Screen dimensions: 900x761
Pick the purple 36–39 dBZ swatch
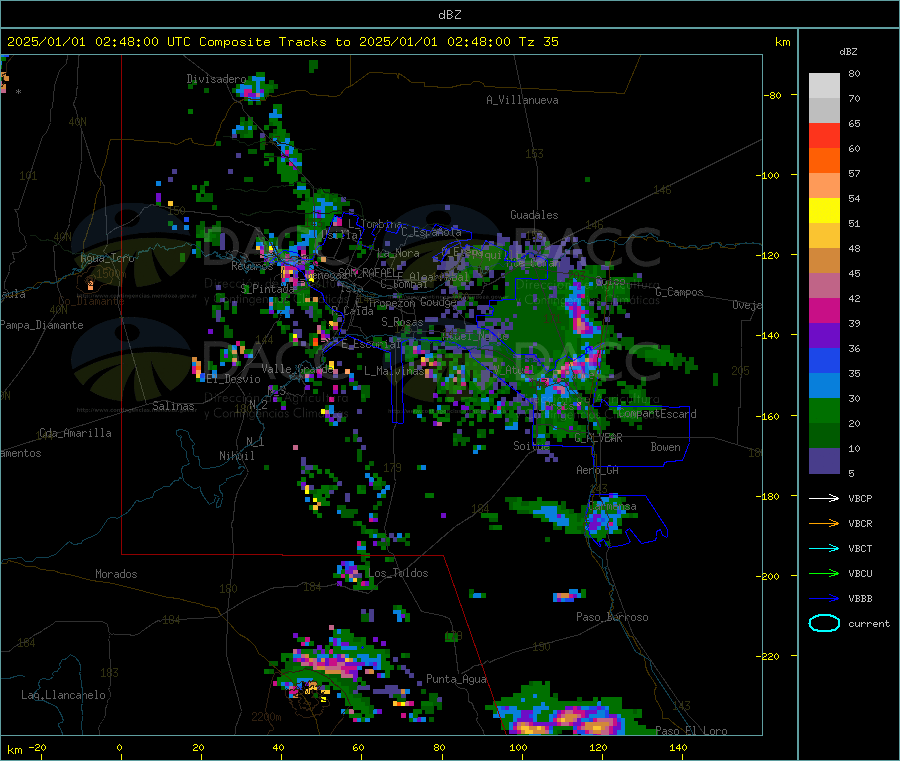(824, 336)
